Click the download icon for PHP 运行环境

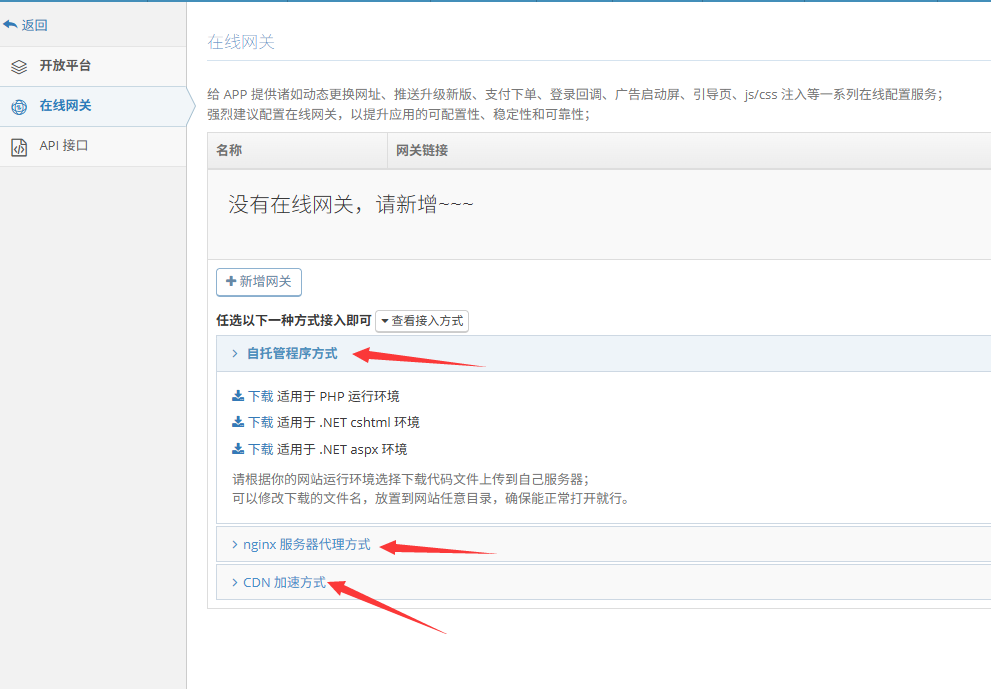coord(238,396)
